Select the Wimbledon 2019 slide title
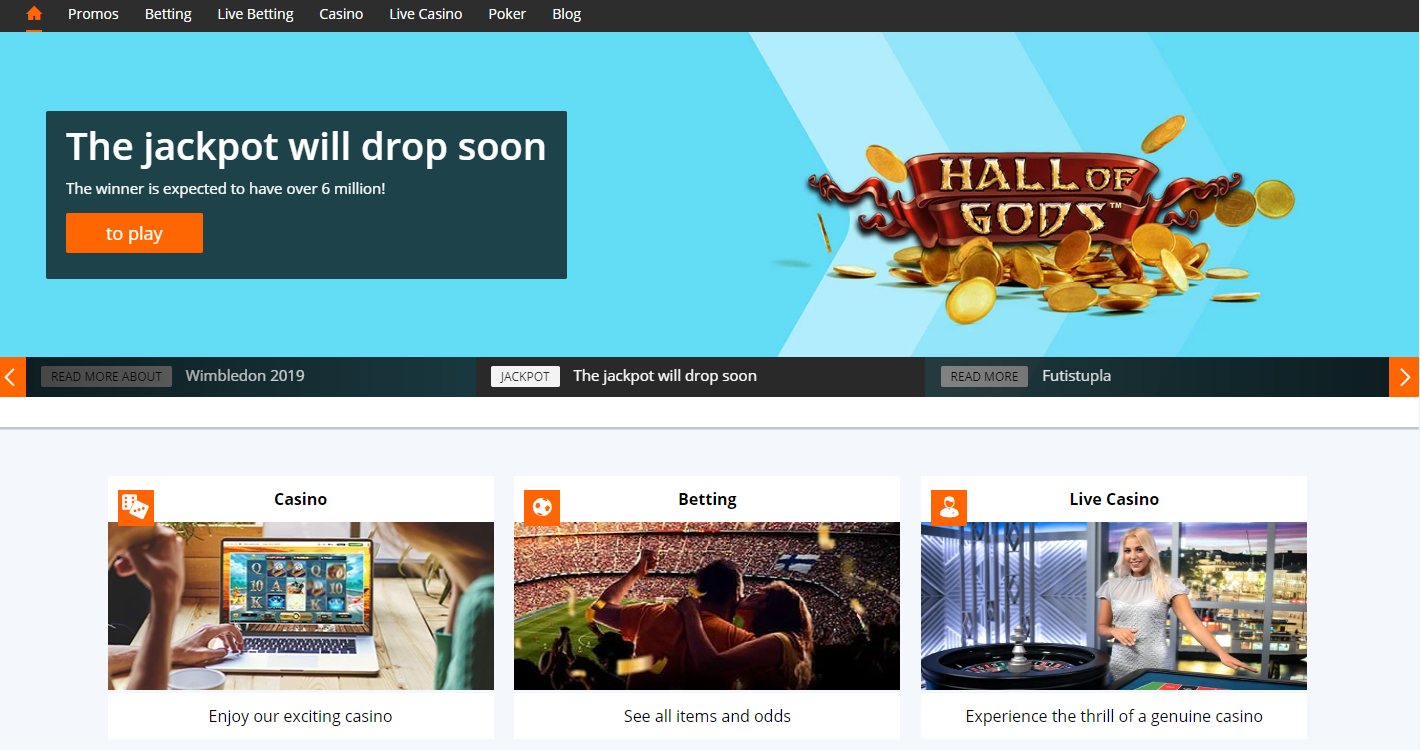 tap(245, 376)
